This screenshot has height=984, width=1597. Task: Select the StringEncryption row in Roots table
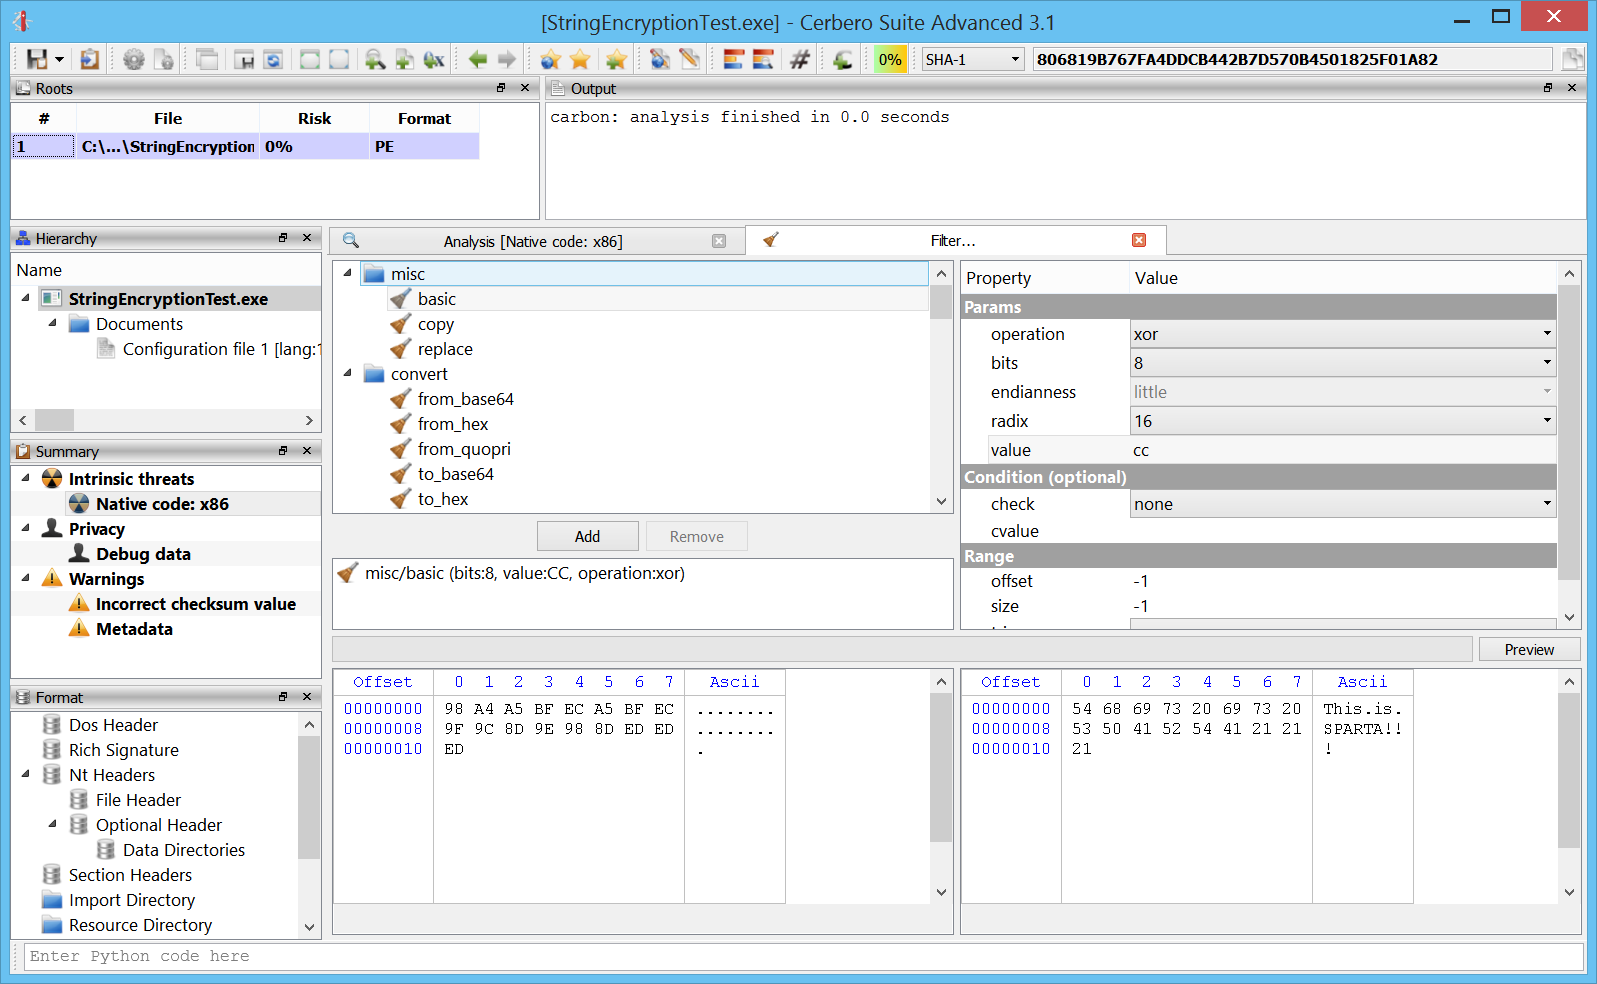tap(245, 146)
